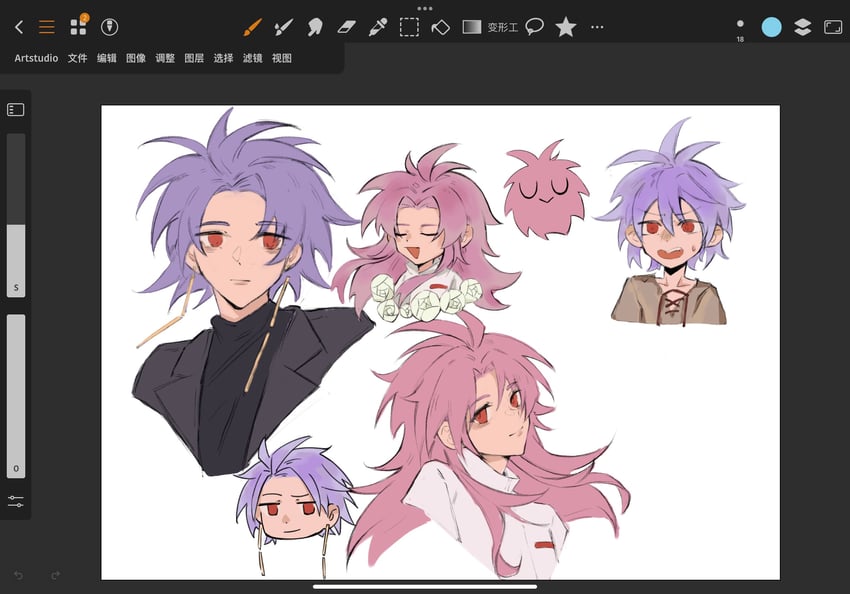Image resolution: width=850 pixels, height=594 pixels.
Task: Adjust the opacity O slider
Action: 16,396
